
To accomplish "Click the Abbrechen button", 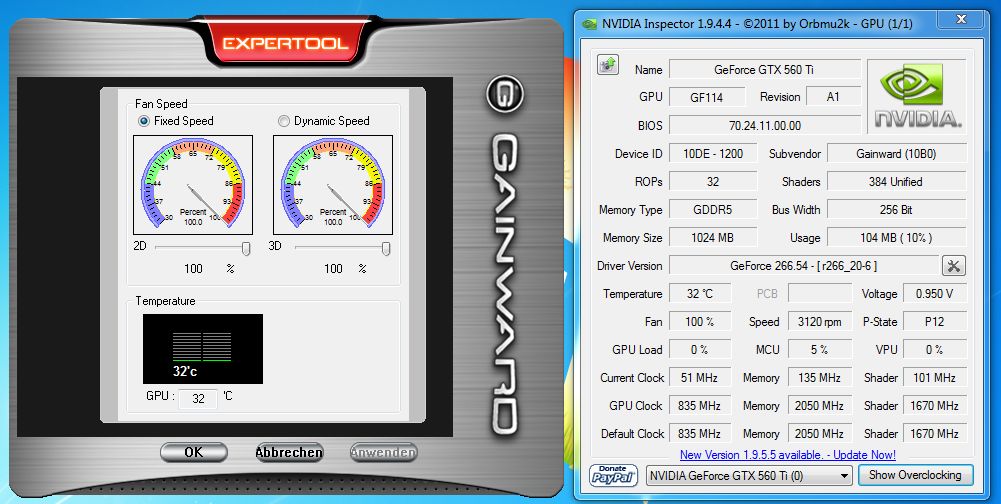I will (289, 452).
